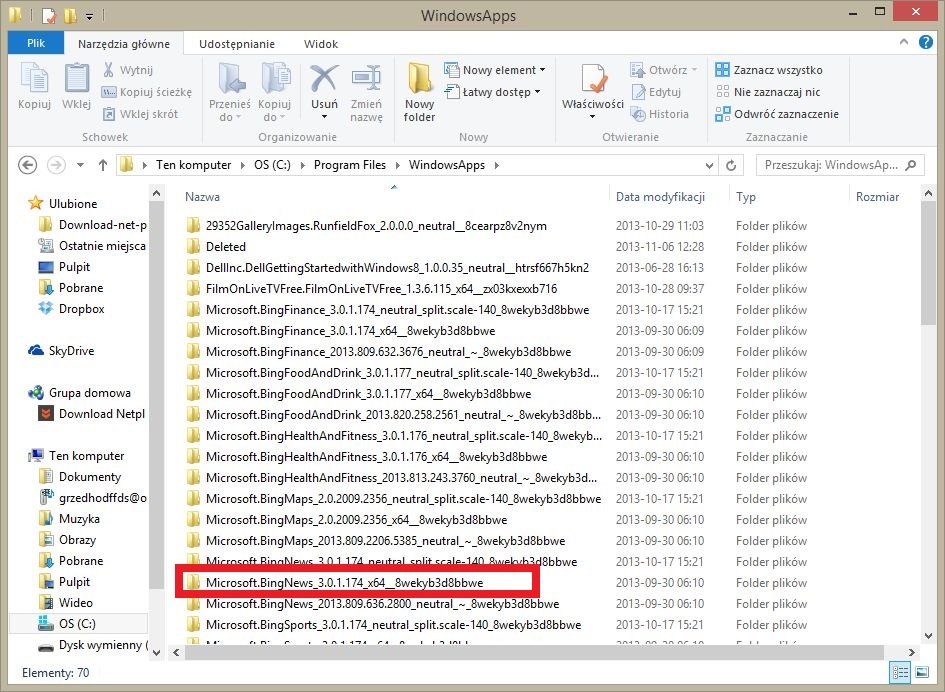
Task: Open Obrazy in the navigation pane
Action: point(67,539)
